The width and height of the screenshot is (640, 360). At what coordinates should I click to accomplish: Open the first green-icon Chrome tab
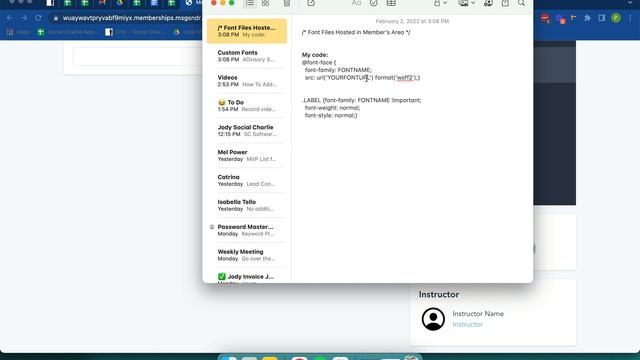pyautogui.click(x=67, y=3)
